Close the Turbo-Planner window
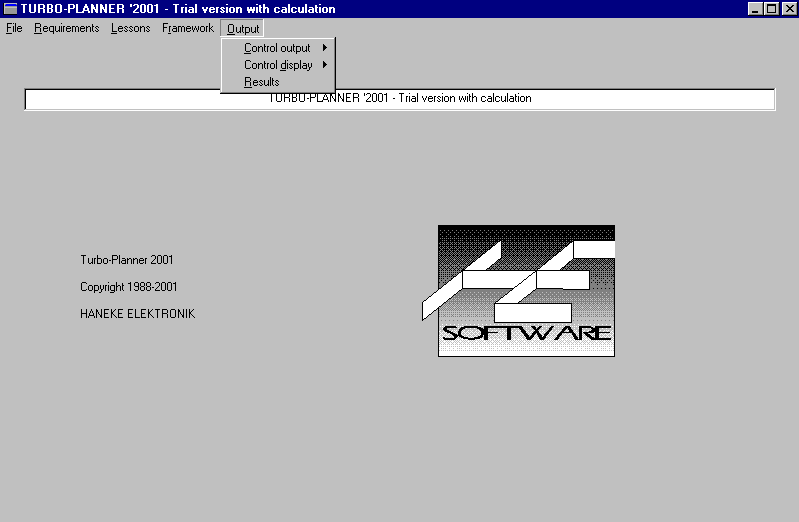The image size is (799, 522). coord(789,9)
